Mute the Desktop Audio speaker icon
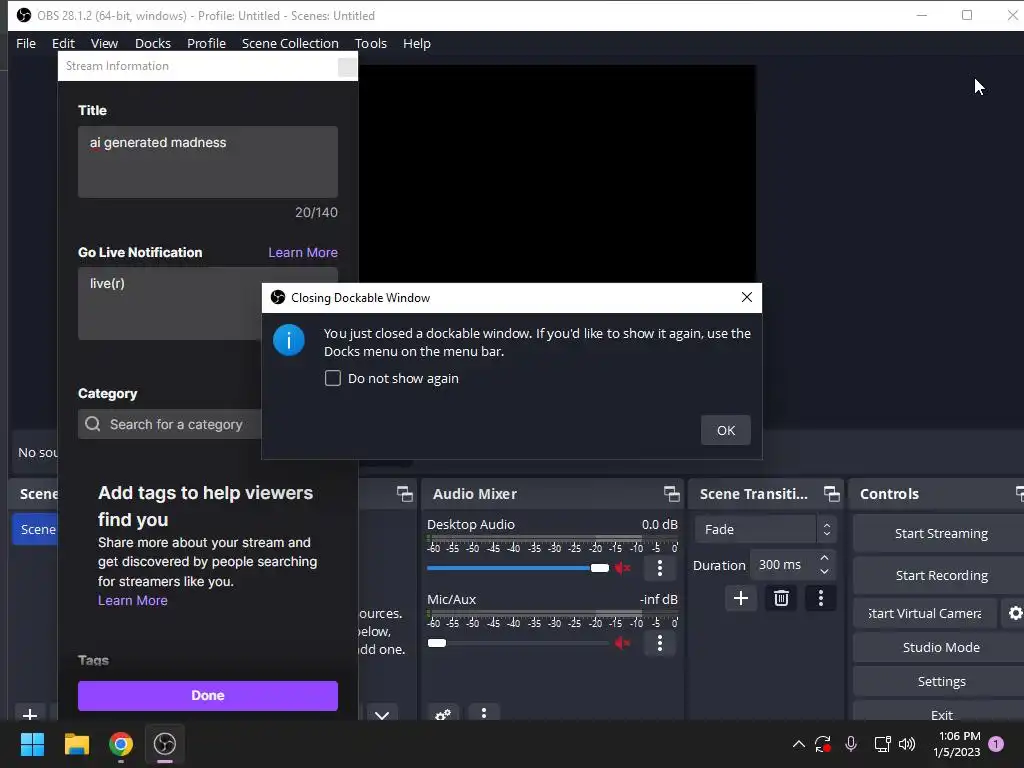The image size is (1024, 768). click(x=622, y=568)
